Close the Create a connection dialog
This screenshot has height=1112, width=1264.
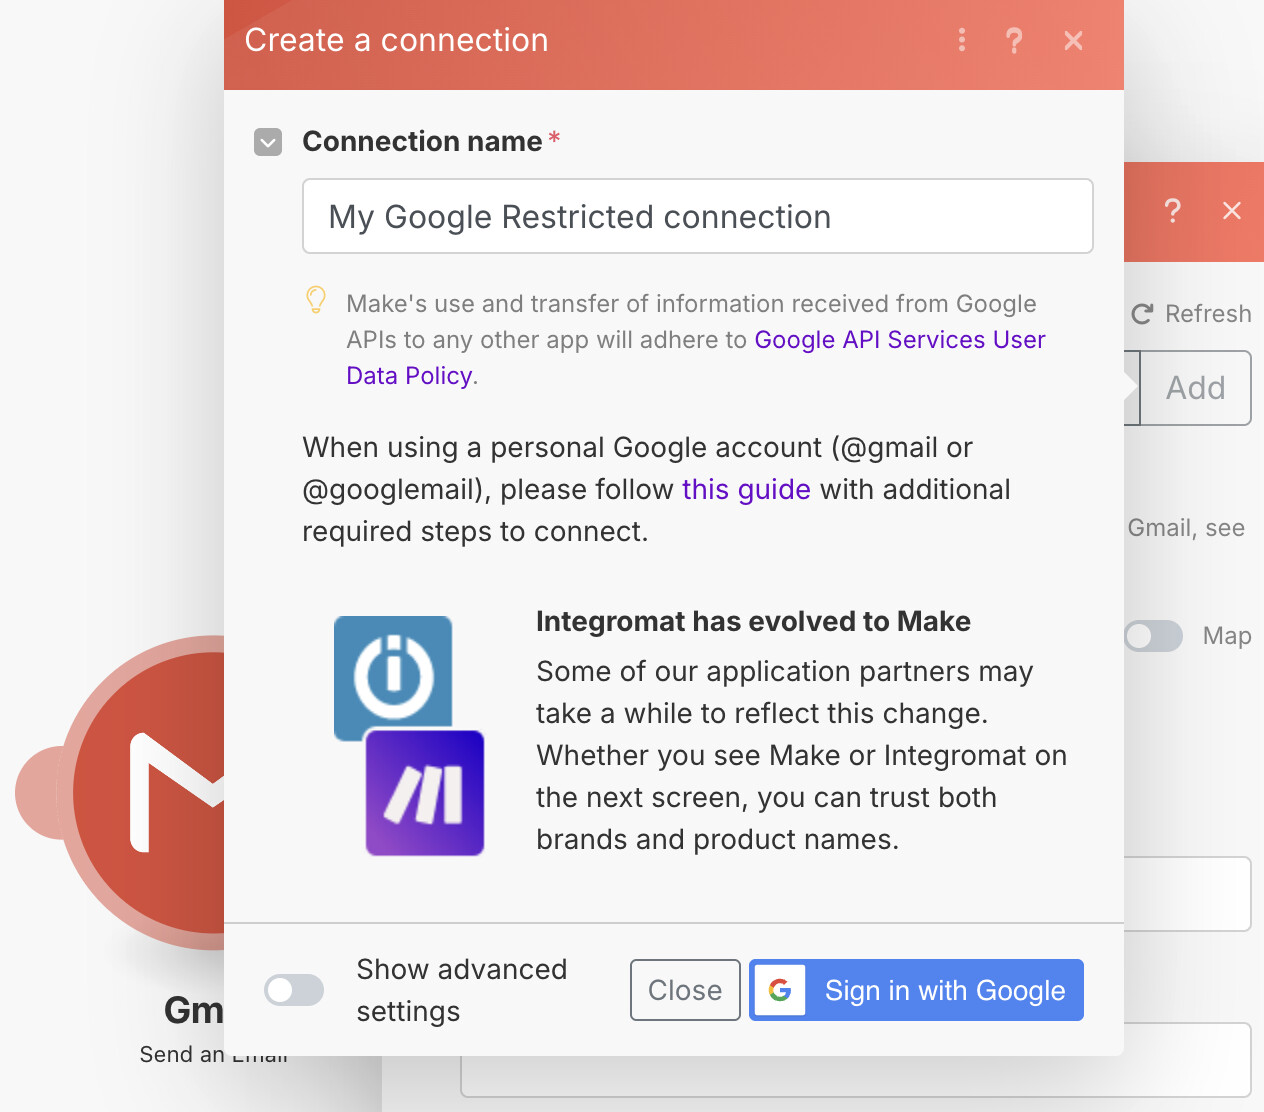tap(1073, 40)
